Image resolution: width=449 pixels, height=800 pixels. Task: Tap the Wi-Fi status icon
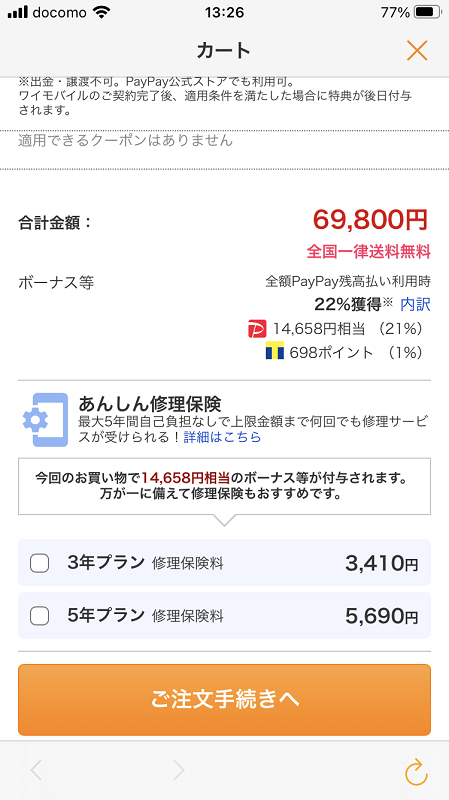click(x=103, y=12)
